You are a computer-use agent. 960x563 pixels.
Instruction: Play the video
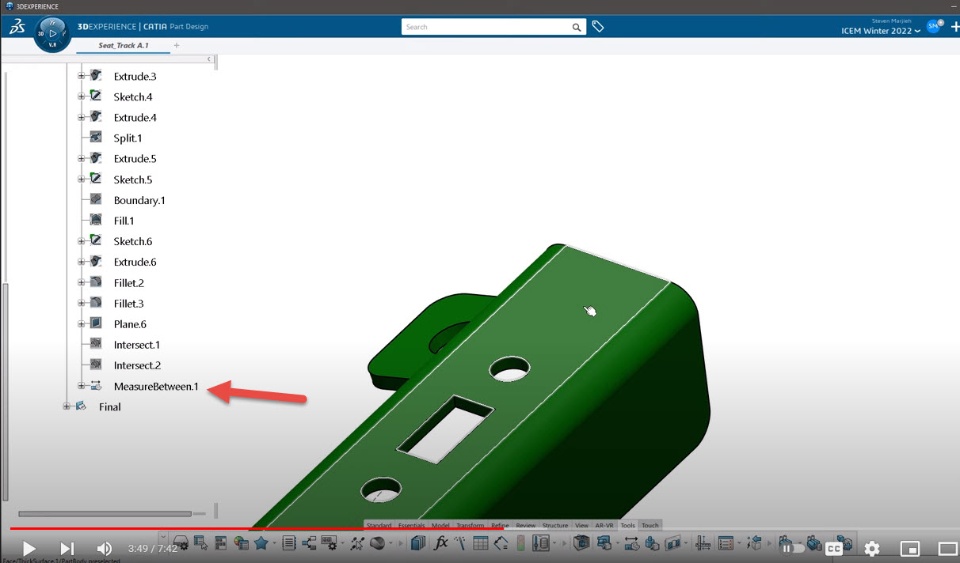click(x=28, y=548)
